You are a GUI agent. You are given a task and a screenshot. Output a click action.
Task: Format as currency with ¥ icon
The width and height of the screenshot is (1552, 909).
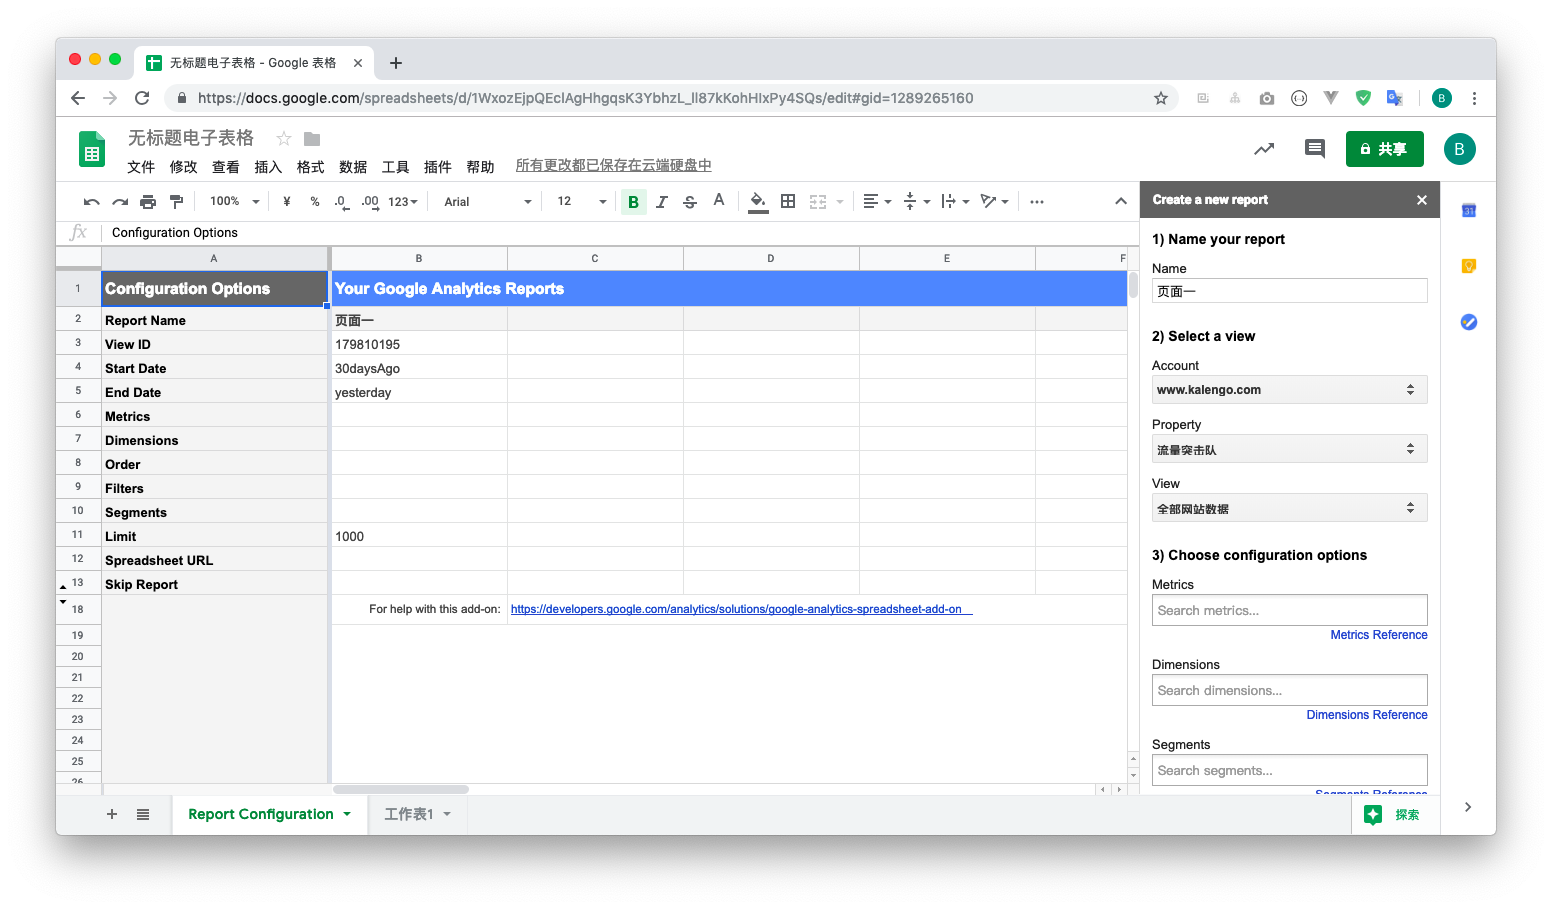(287, 202)
